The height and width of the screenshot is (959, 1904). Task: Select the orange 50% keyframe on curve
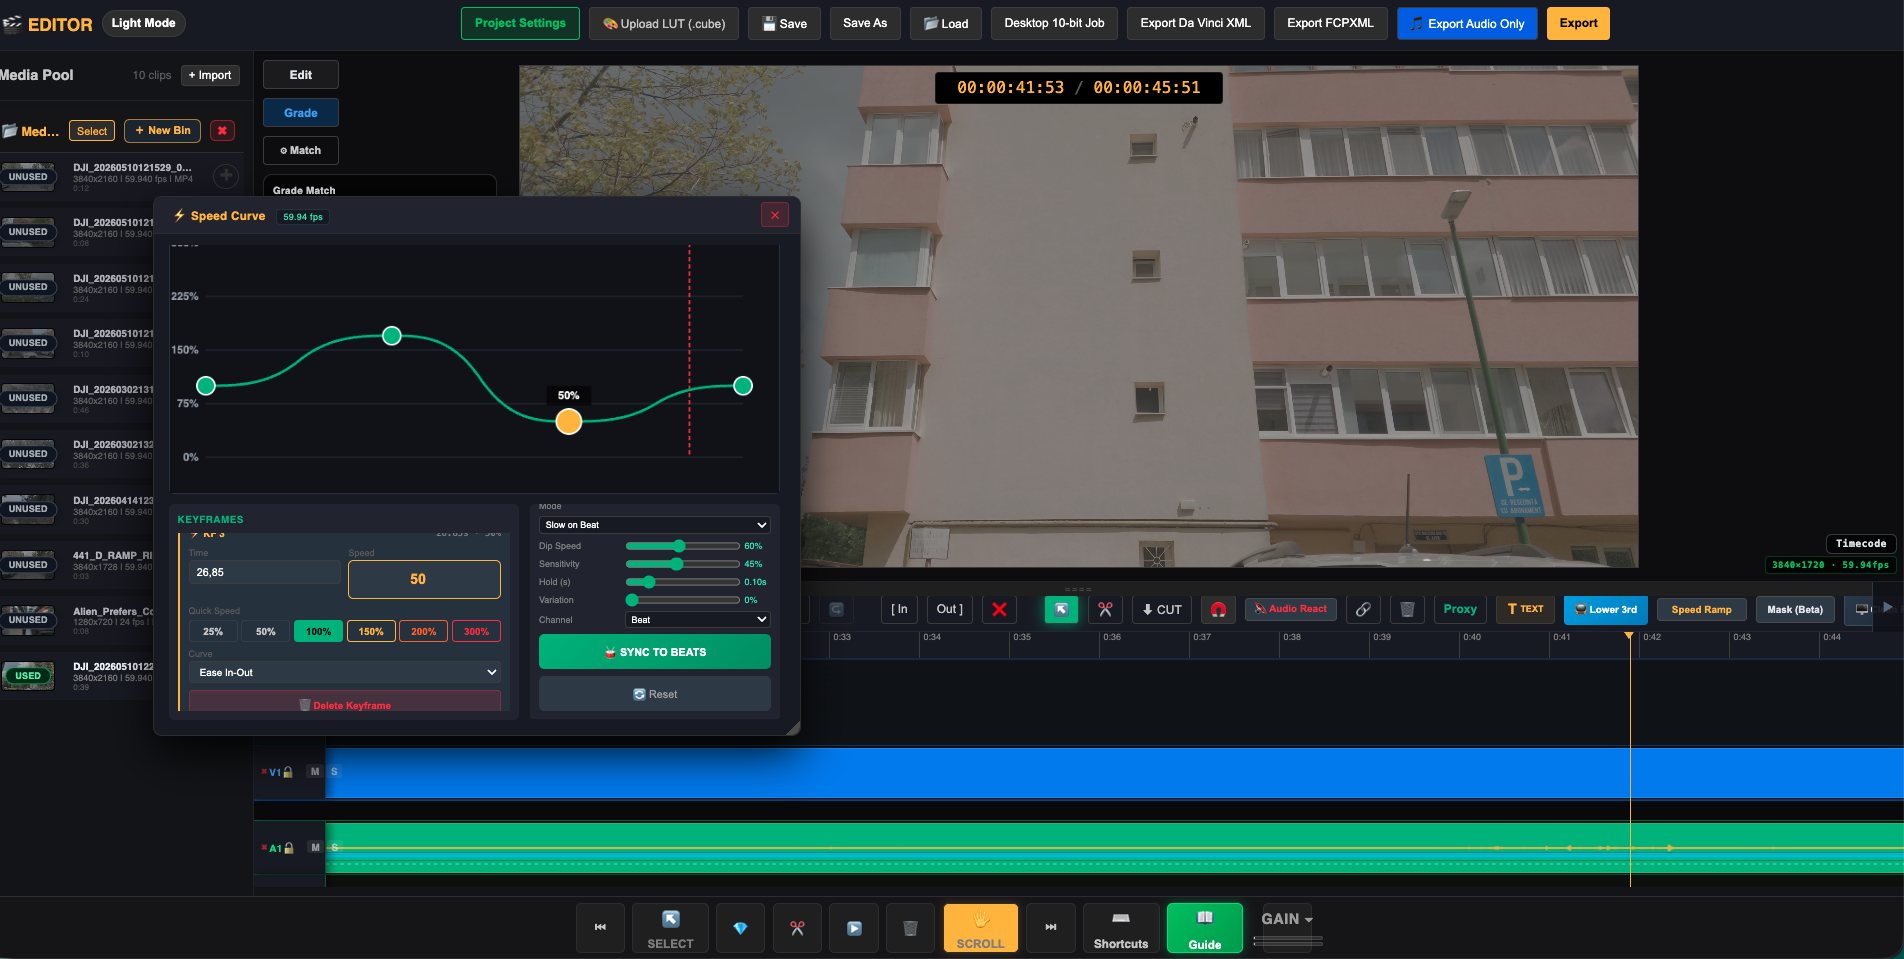[x=569, y=422]
